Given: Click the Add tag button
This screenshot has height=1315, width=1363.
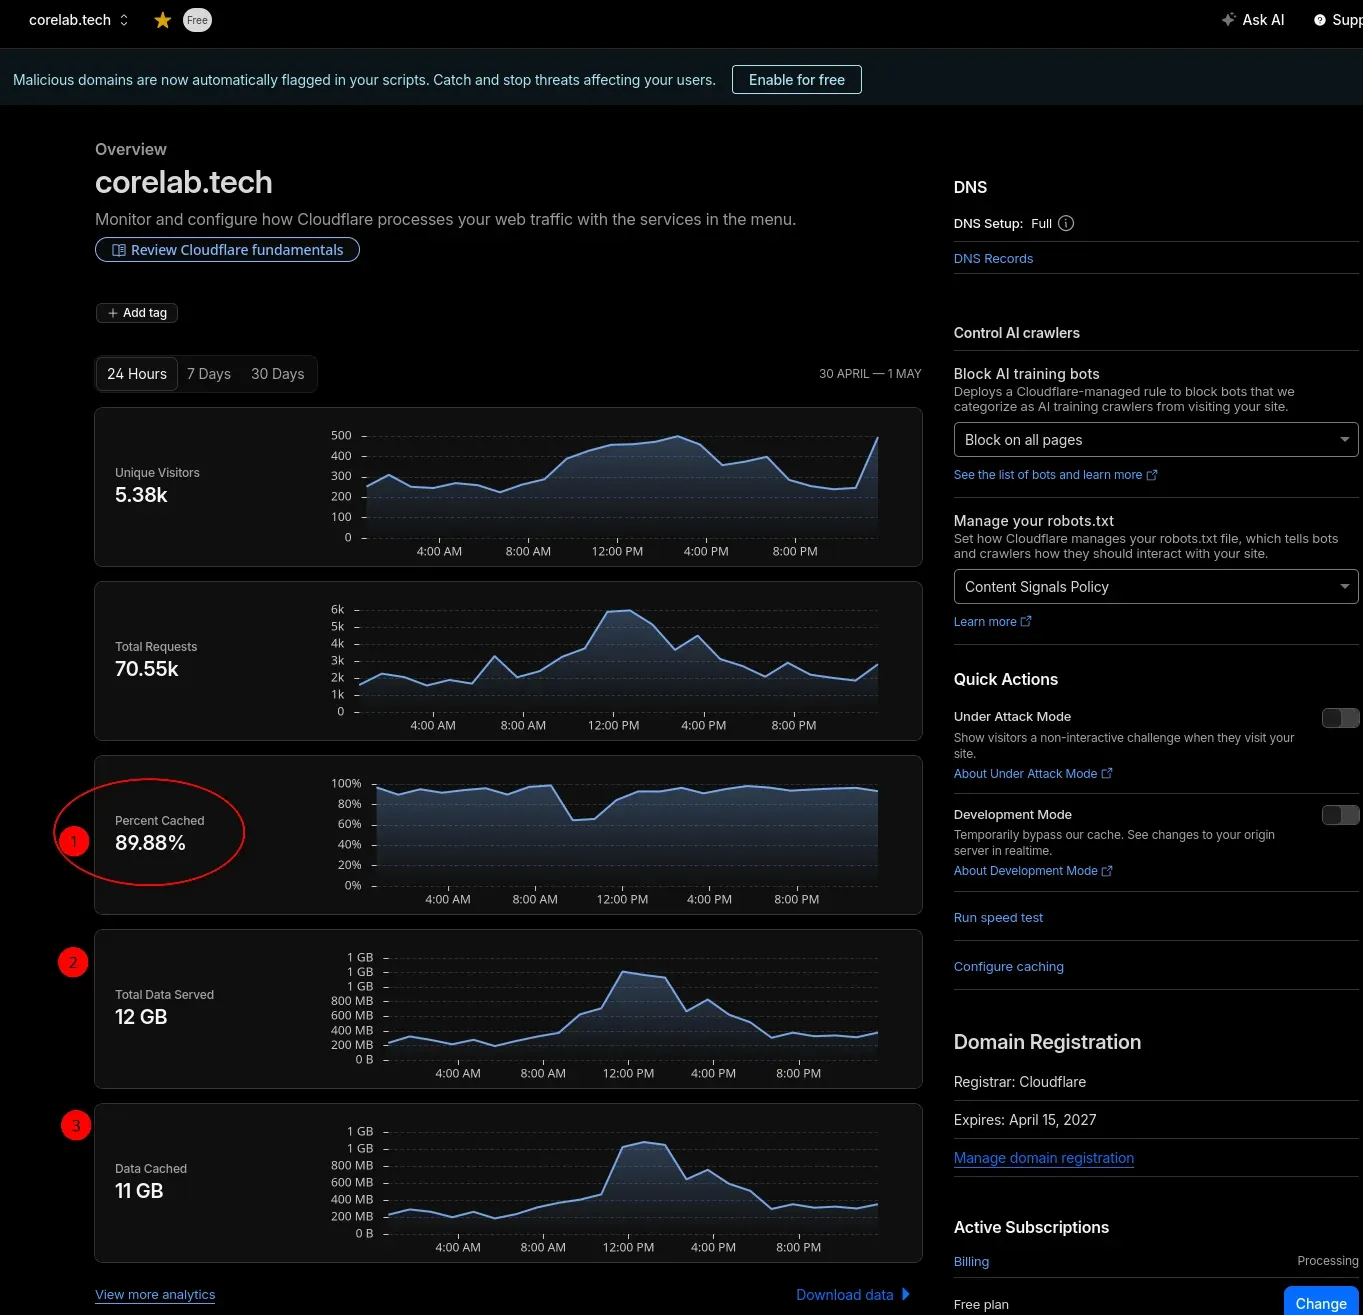Looking at the screenshot, I should click(137, 313).
